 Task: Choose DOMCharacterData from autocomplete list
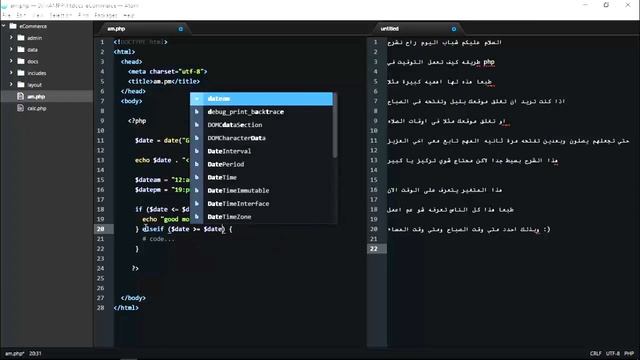[261, 138]
